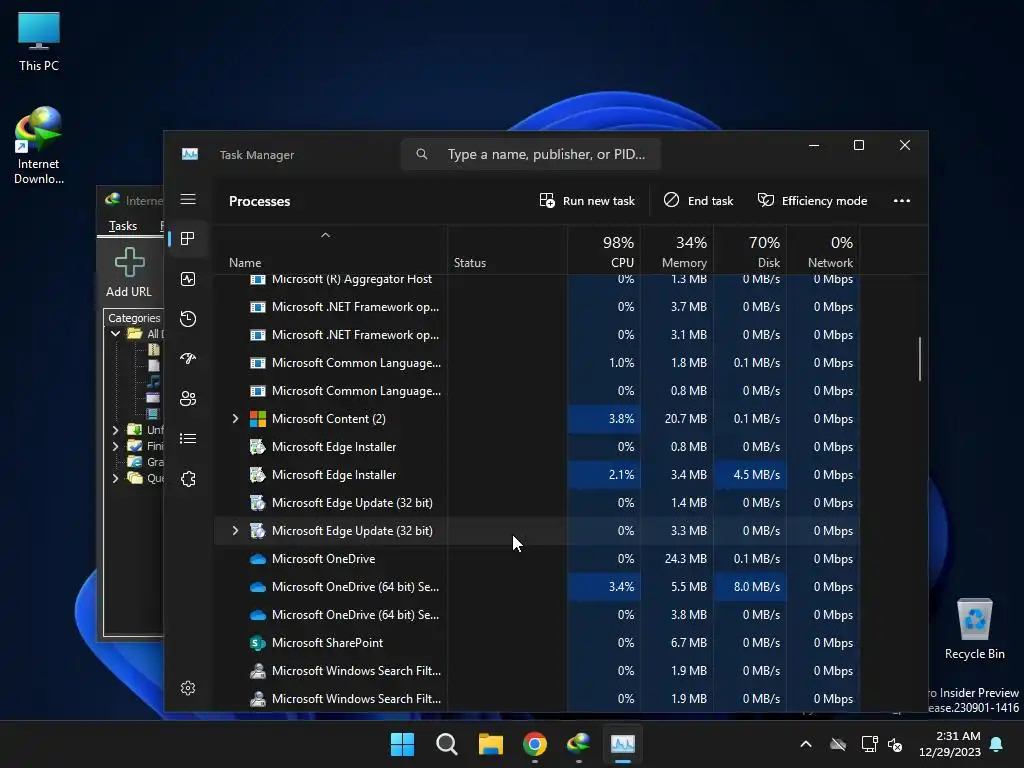1024x768 pixels.
Task: Click Add URL in Internet Download Manager
Action: pos(129,273)
